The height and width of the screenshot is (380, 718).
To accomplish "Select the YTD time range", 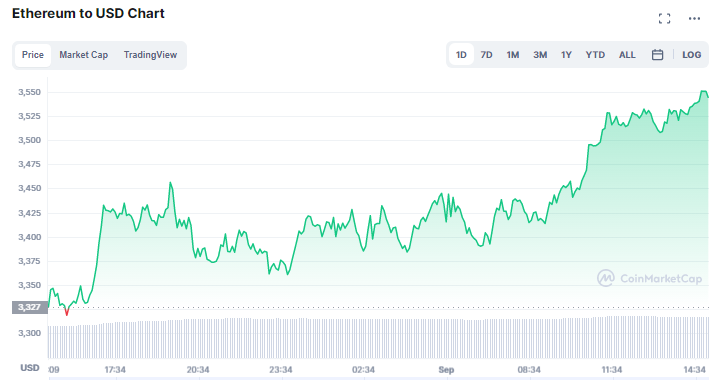I will pyautogui.click(x=595, y=55).
